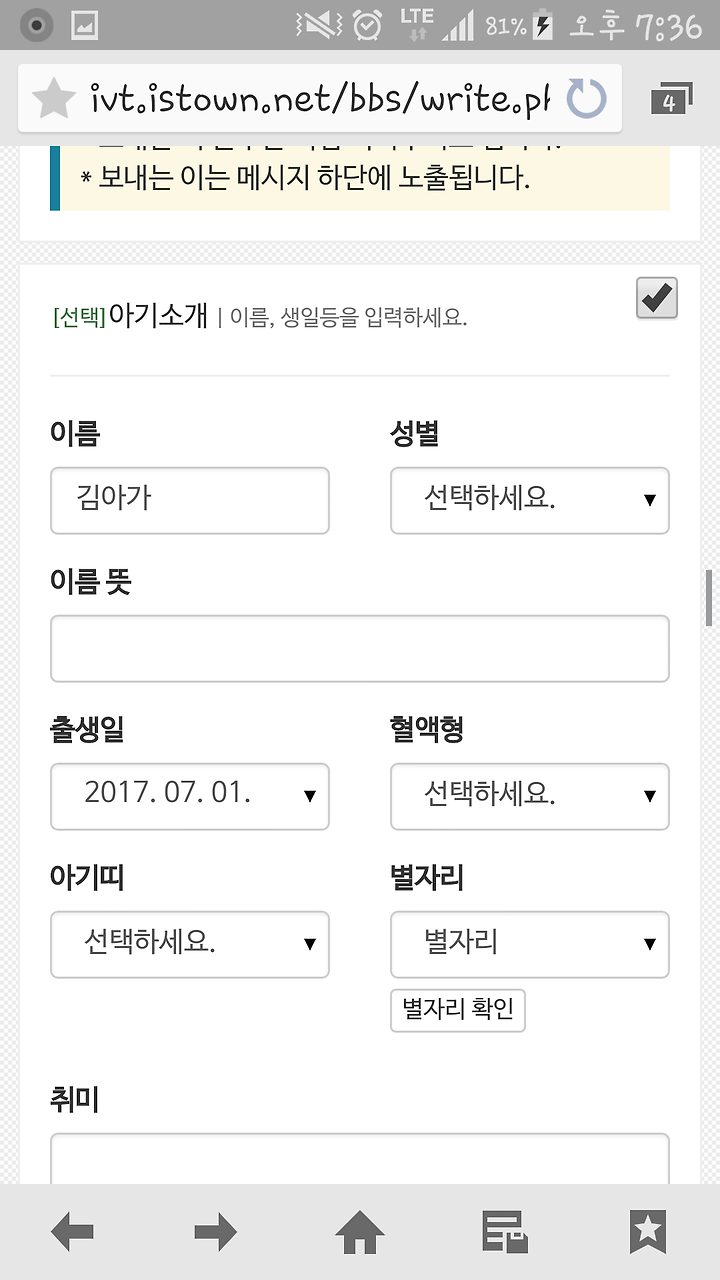Tap the star icon beside the URL
Viewport: 720px width, 1280px height.
coord(54,99)
